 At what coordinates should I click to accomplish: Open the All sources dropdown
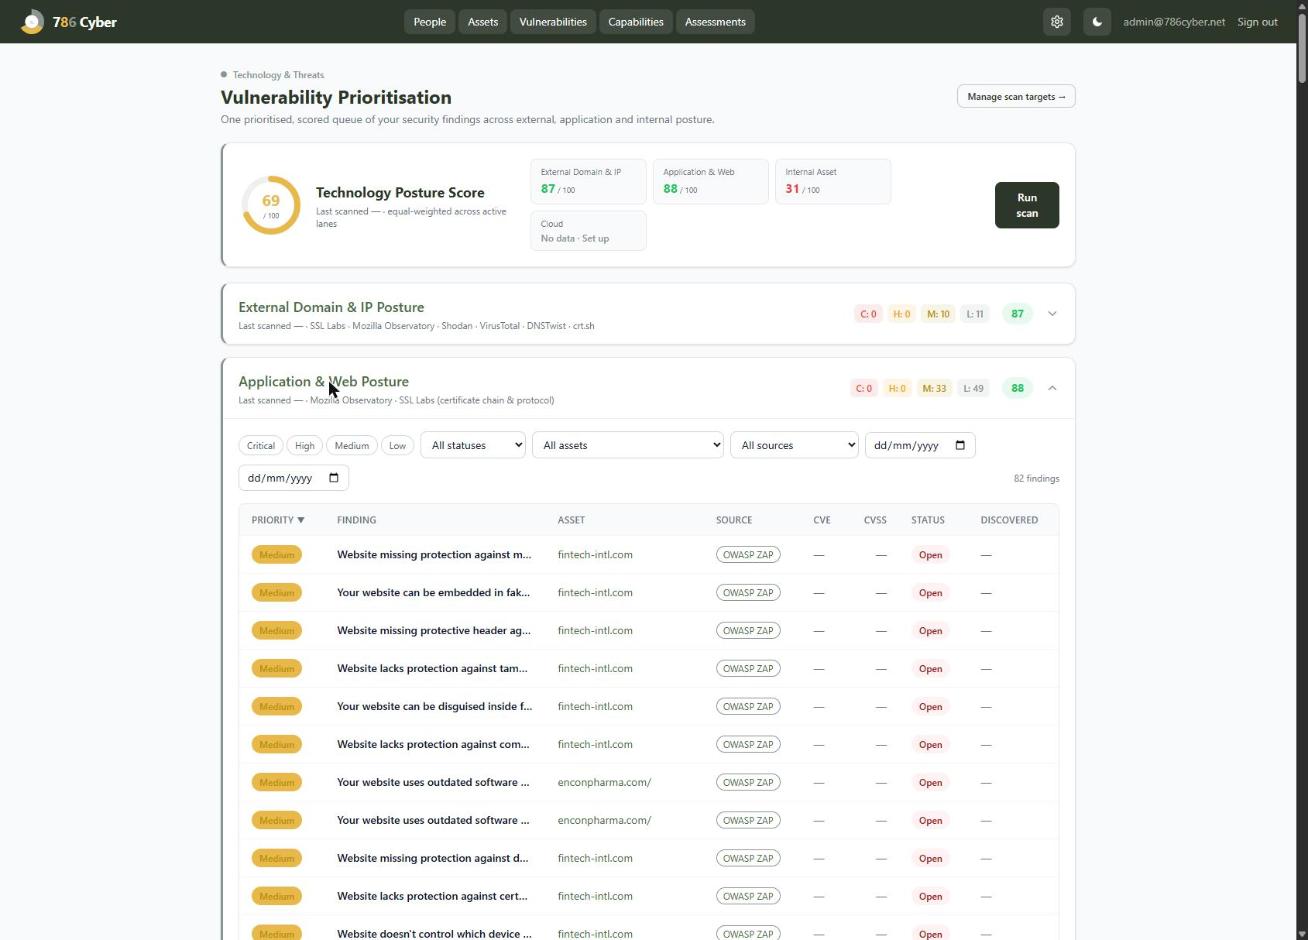point(795,445)
